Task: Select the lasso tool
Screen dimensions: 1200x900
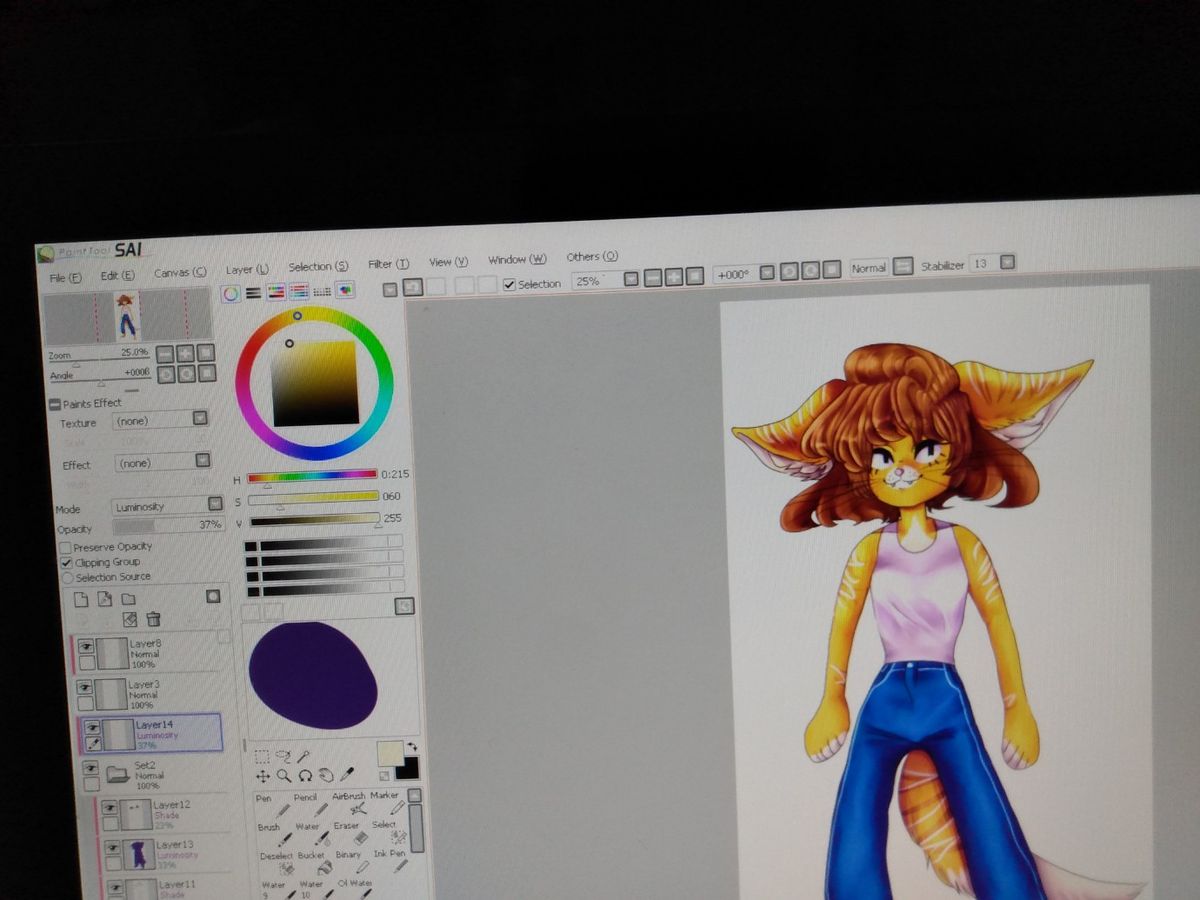Action: tap(283, 757)
